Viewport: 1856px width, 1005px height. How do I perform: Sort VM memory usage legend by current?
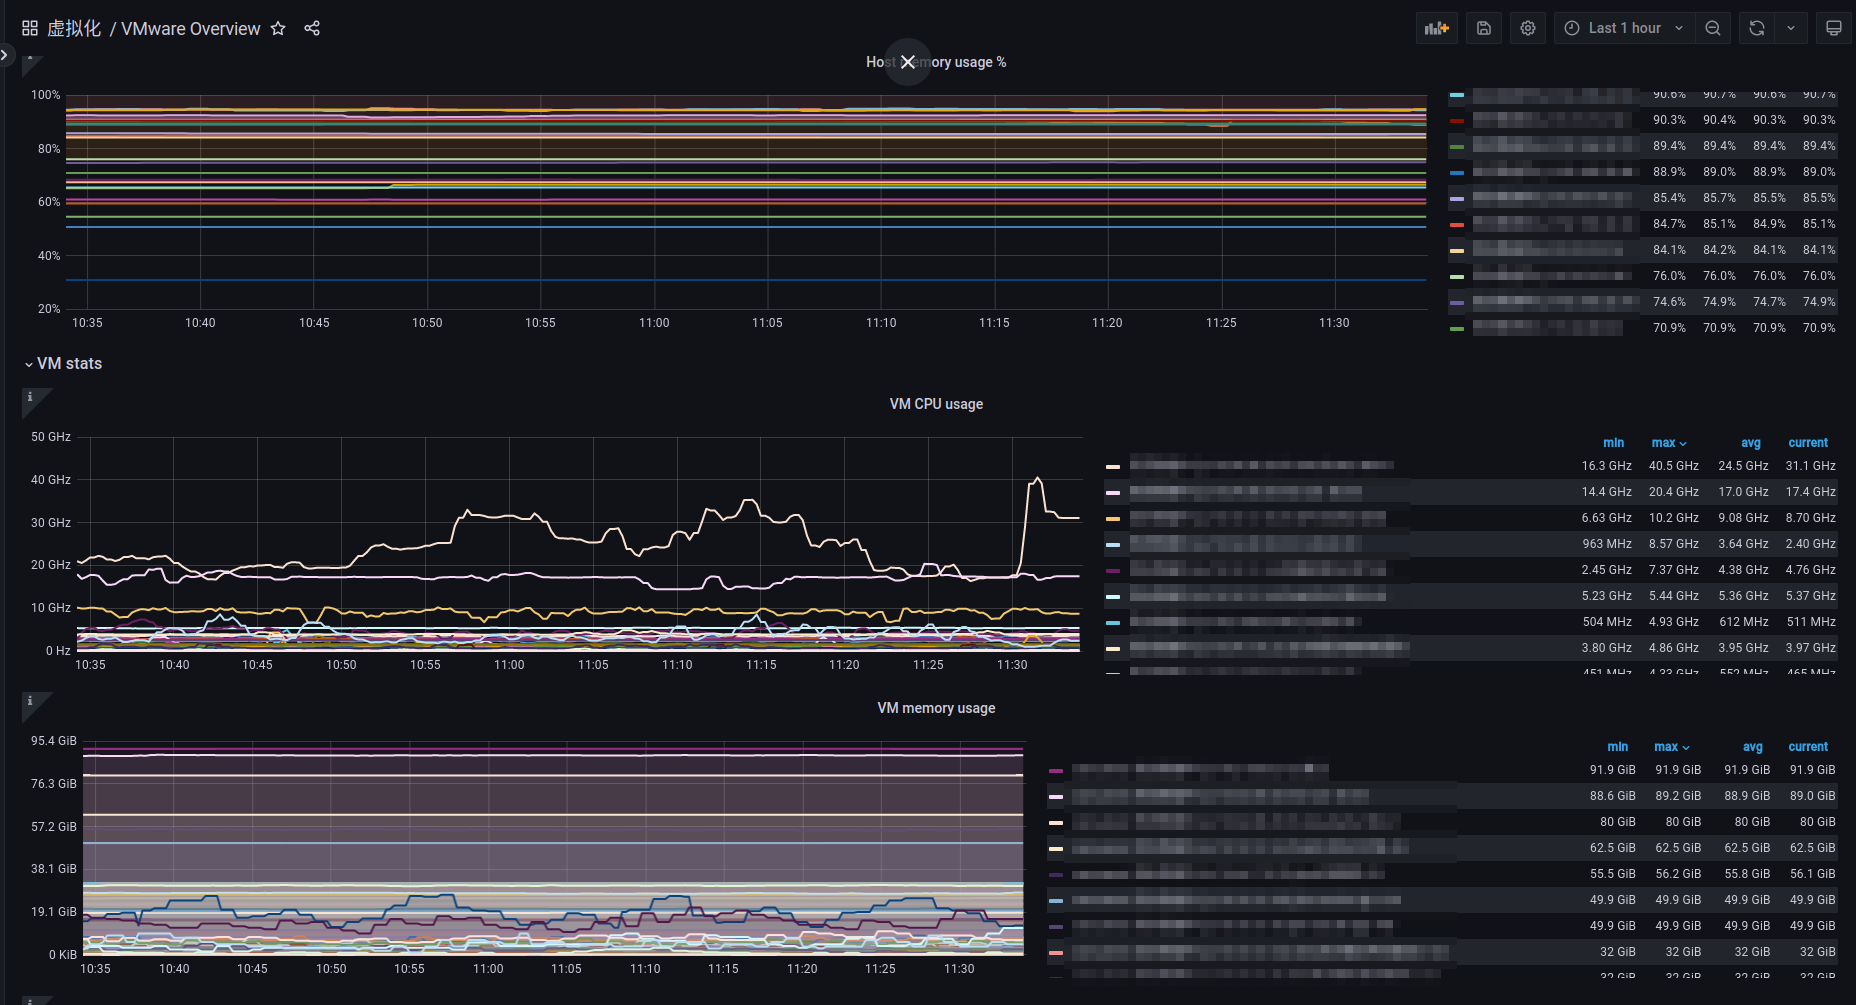(1808, 747)
